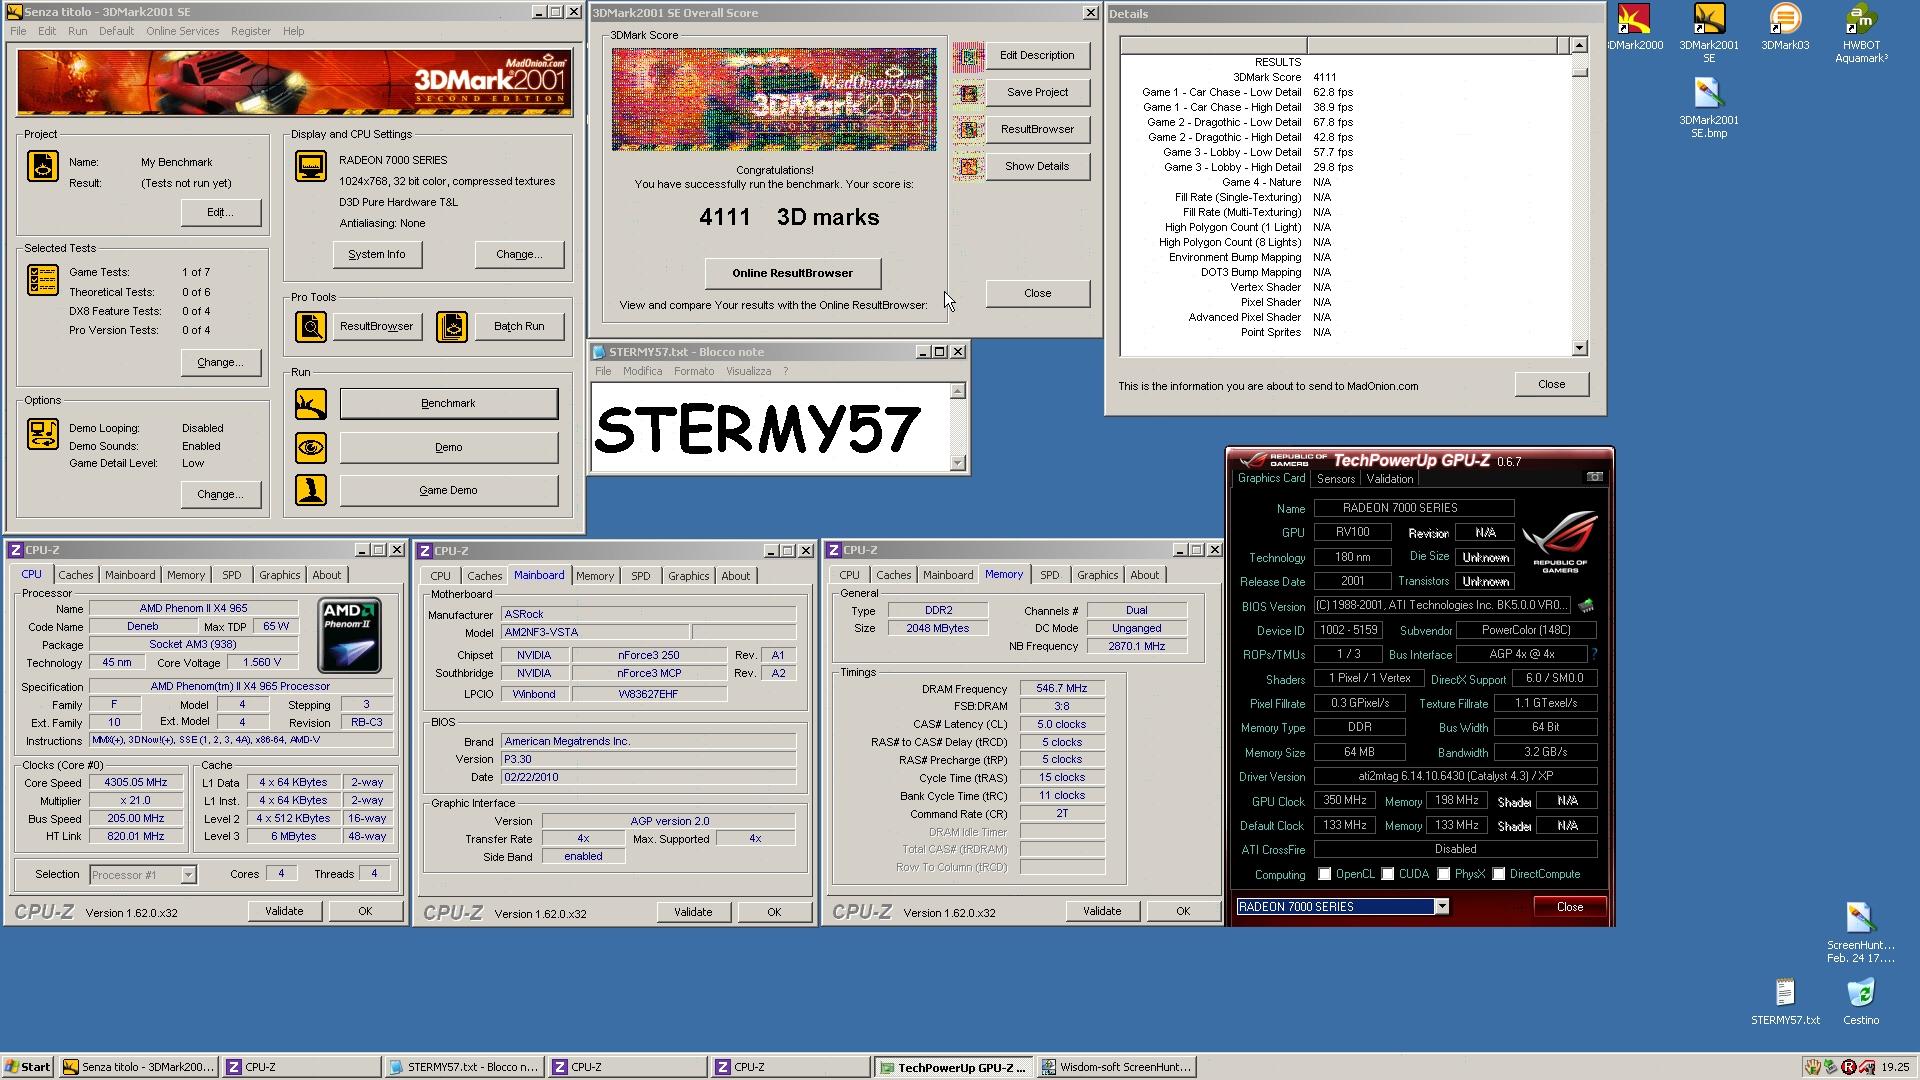
Task: Click the Edit... project button
Action: (x=221, y=212)
